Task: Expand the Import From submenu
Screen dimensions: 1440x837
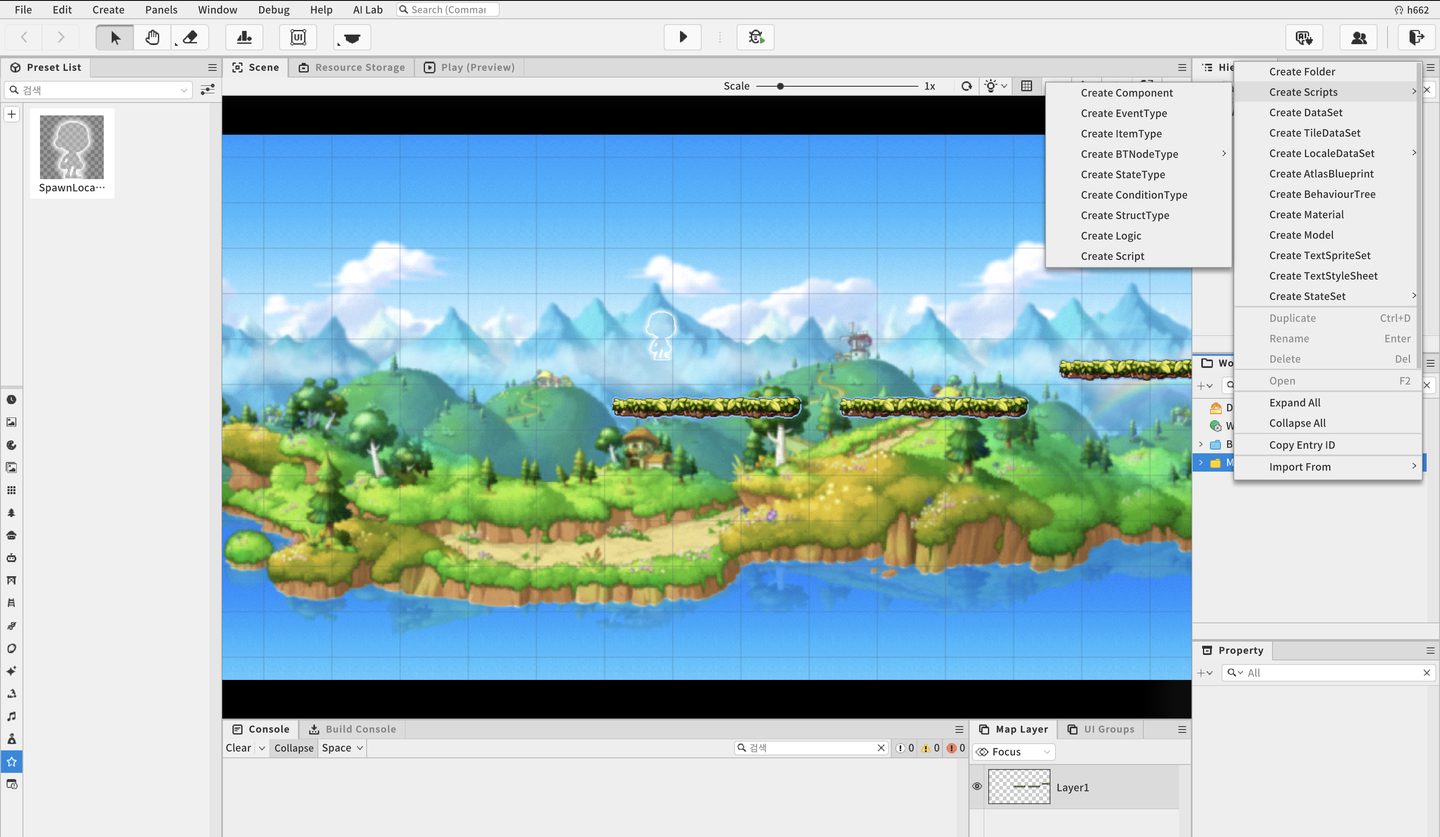Action: click(x=1328, y=467)
